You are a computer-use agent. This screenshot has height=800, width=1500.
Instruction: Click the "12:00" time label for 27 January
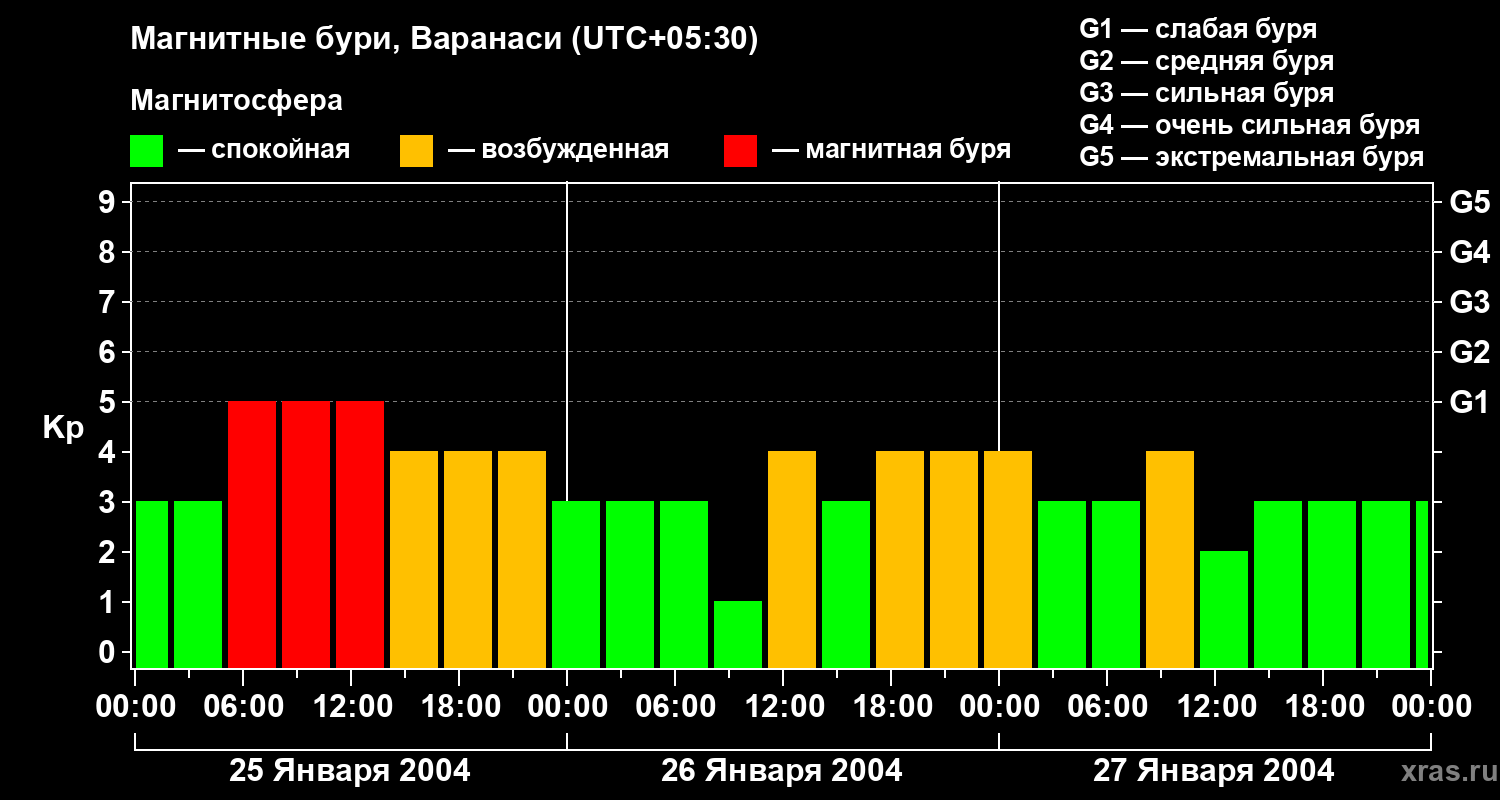coord(1215,707)
